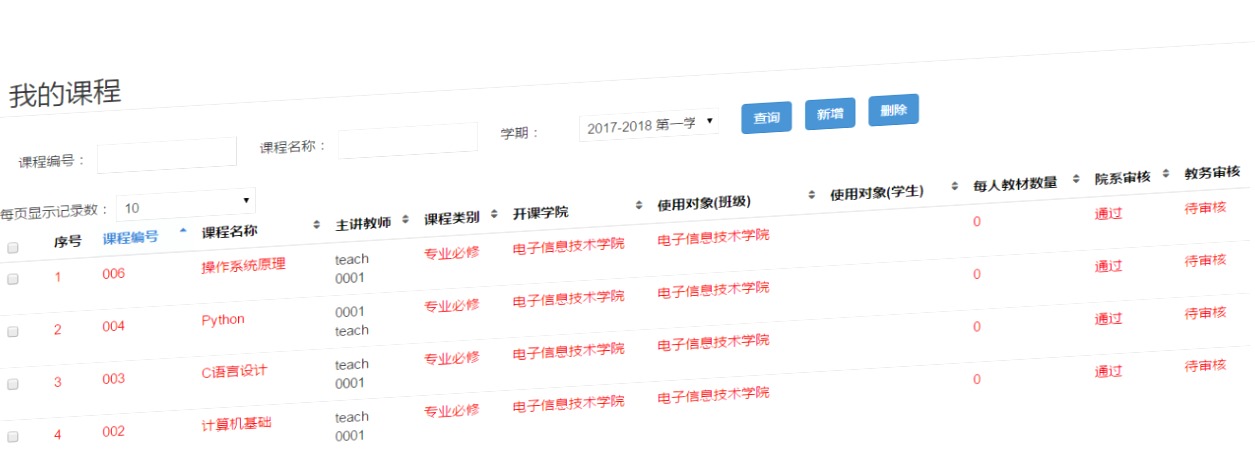Click into the 课程名称 text box

[x=407, y=141]
